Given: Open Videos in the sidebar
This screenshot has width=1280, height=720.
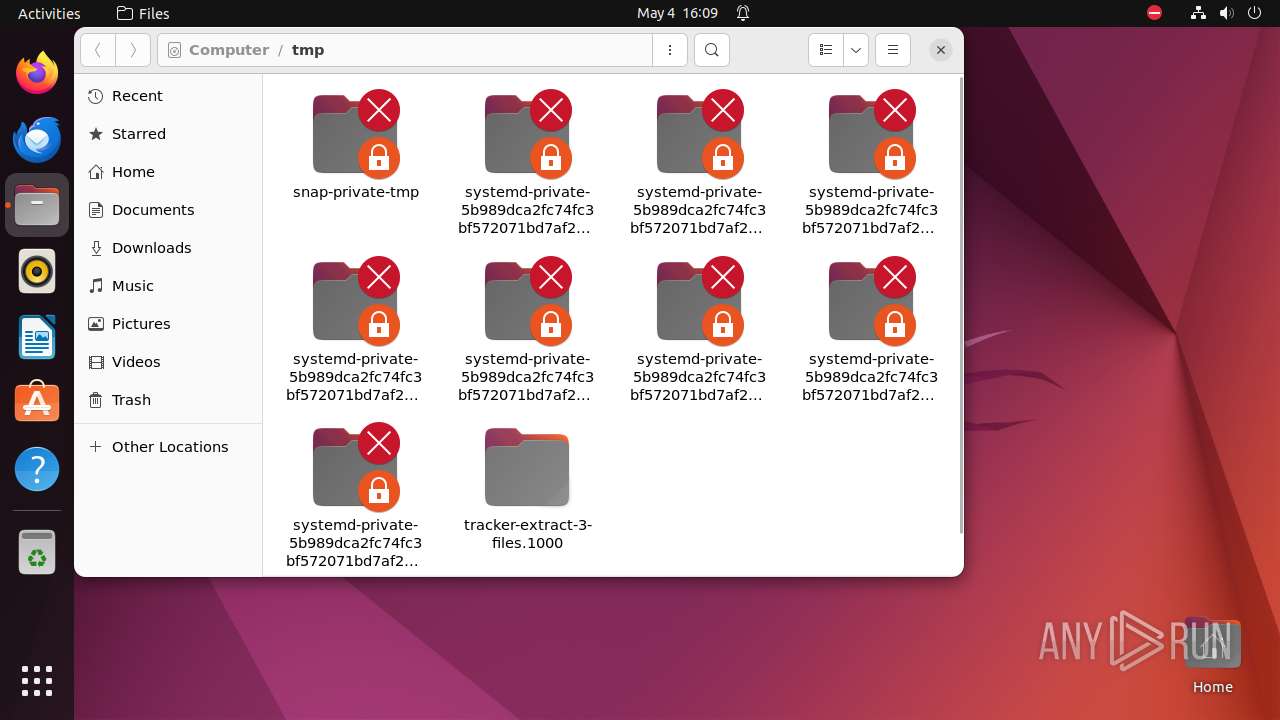Looking at the screenshot, I should (x=168, y=362).
